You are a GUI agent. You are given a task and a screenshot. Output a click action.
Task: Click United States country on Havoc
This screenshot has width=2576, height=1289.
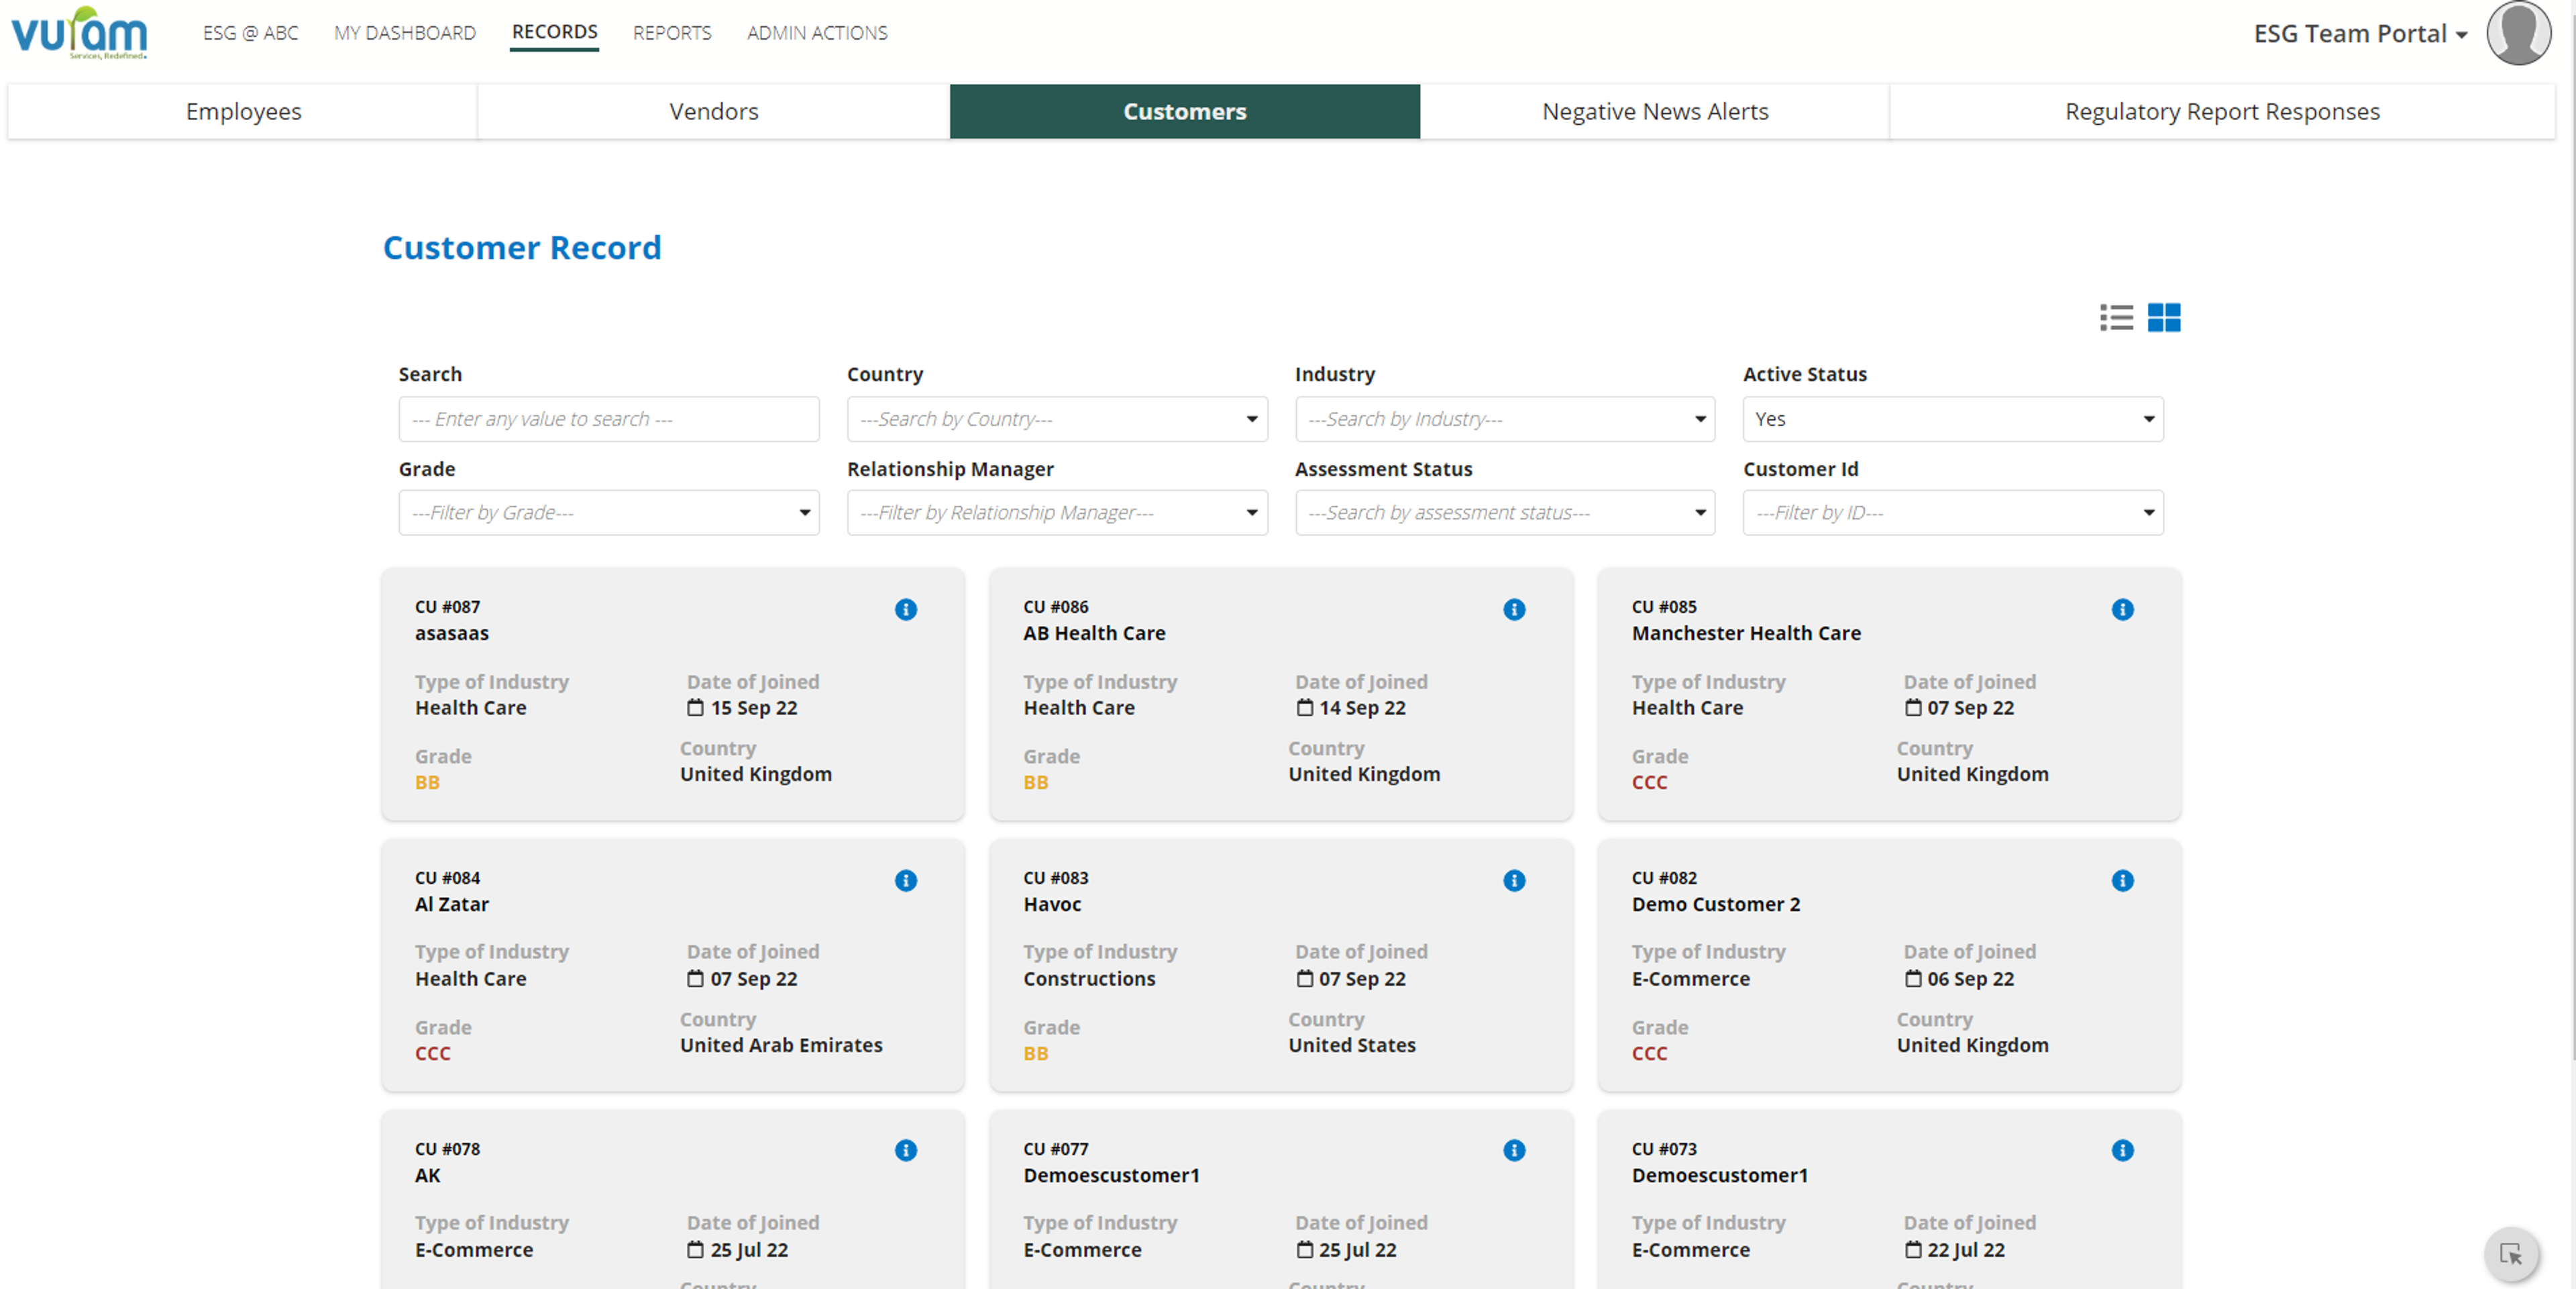pyautogui.click(x=1352, y=1045)
